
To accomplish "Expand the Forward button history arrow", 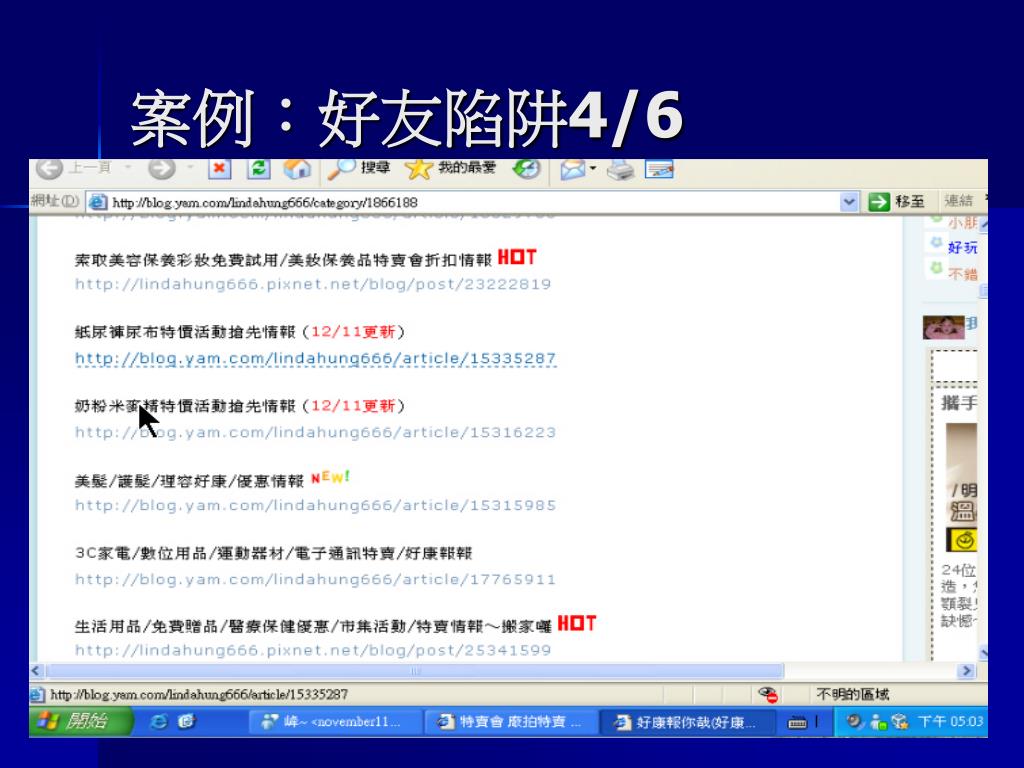I will [190, 168].
